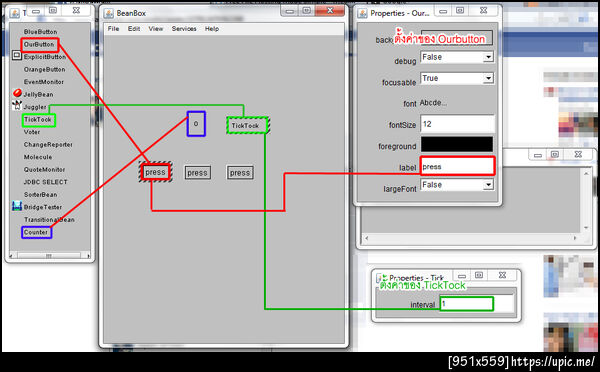Select ExplicitButton in the ToolBox list
Viewport: 600px width, 372px height.
click(45, 57)
